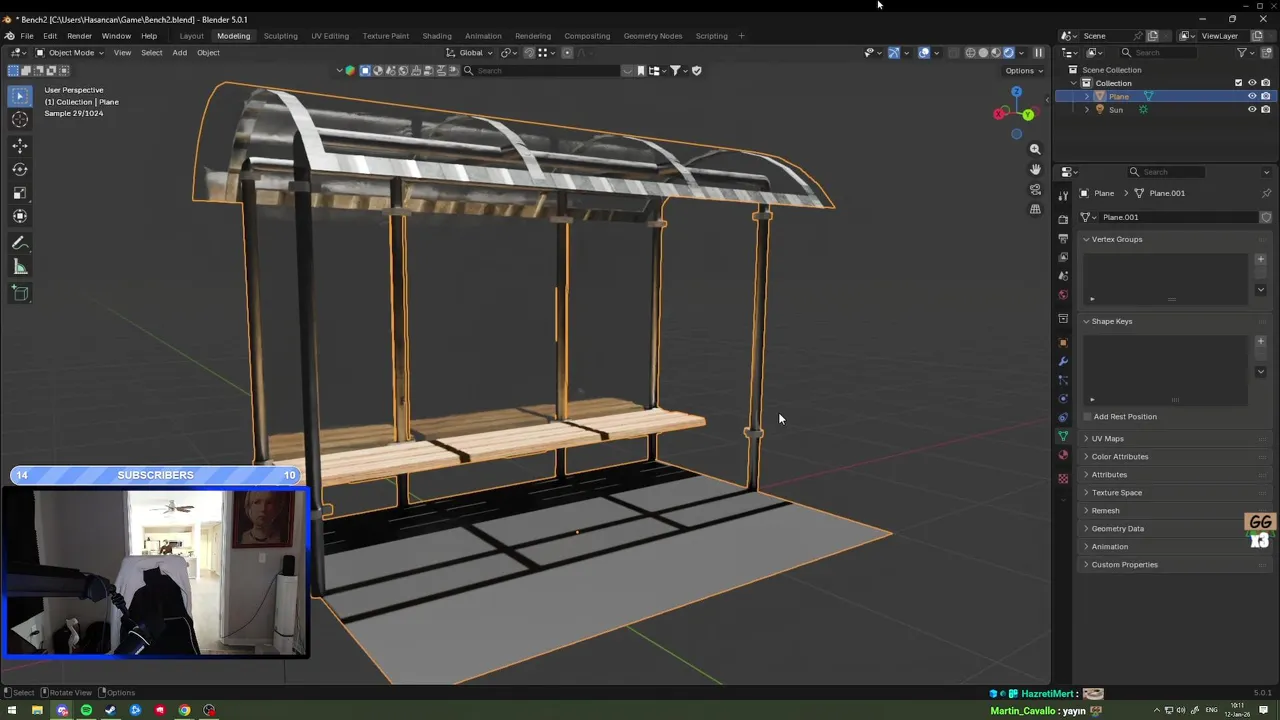Activate the Scale tool

[x=20, y=193]
